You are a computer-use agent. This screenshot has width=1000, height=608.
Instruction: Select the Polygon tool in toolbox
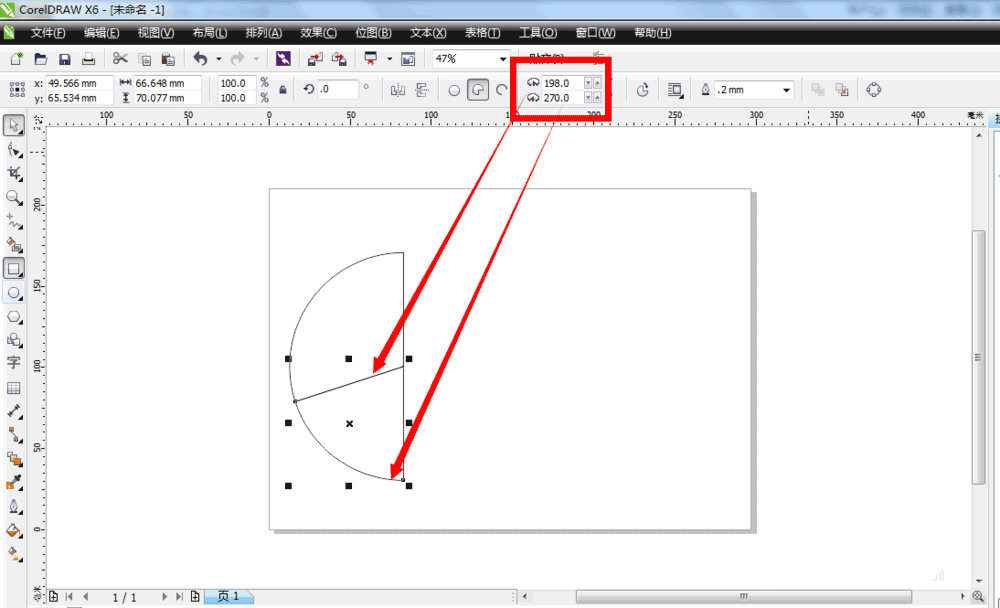(13, 317)
